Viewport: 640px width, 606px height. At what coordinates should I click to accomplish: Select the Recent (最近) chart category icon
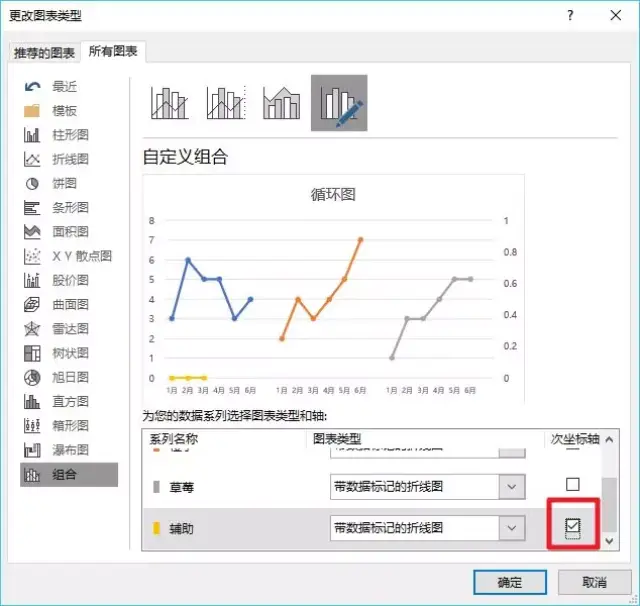32,87
